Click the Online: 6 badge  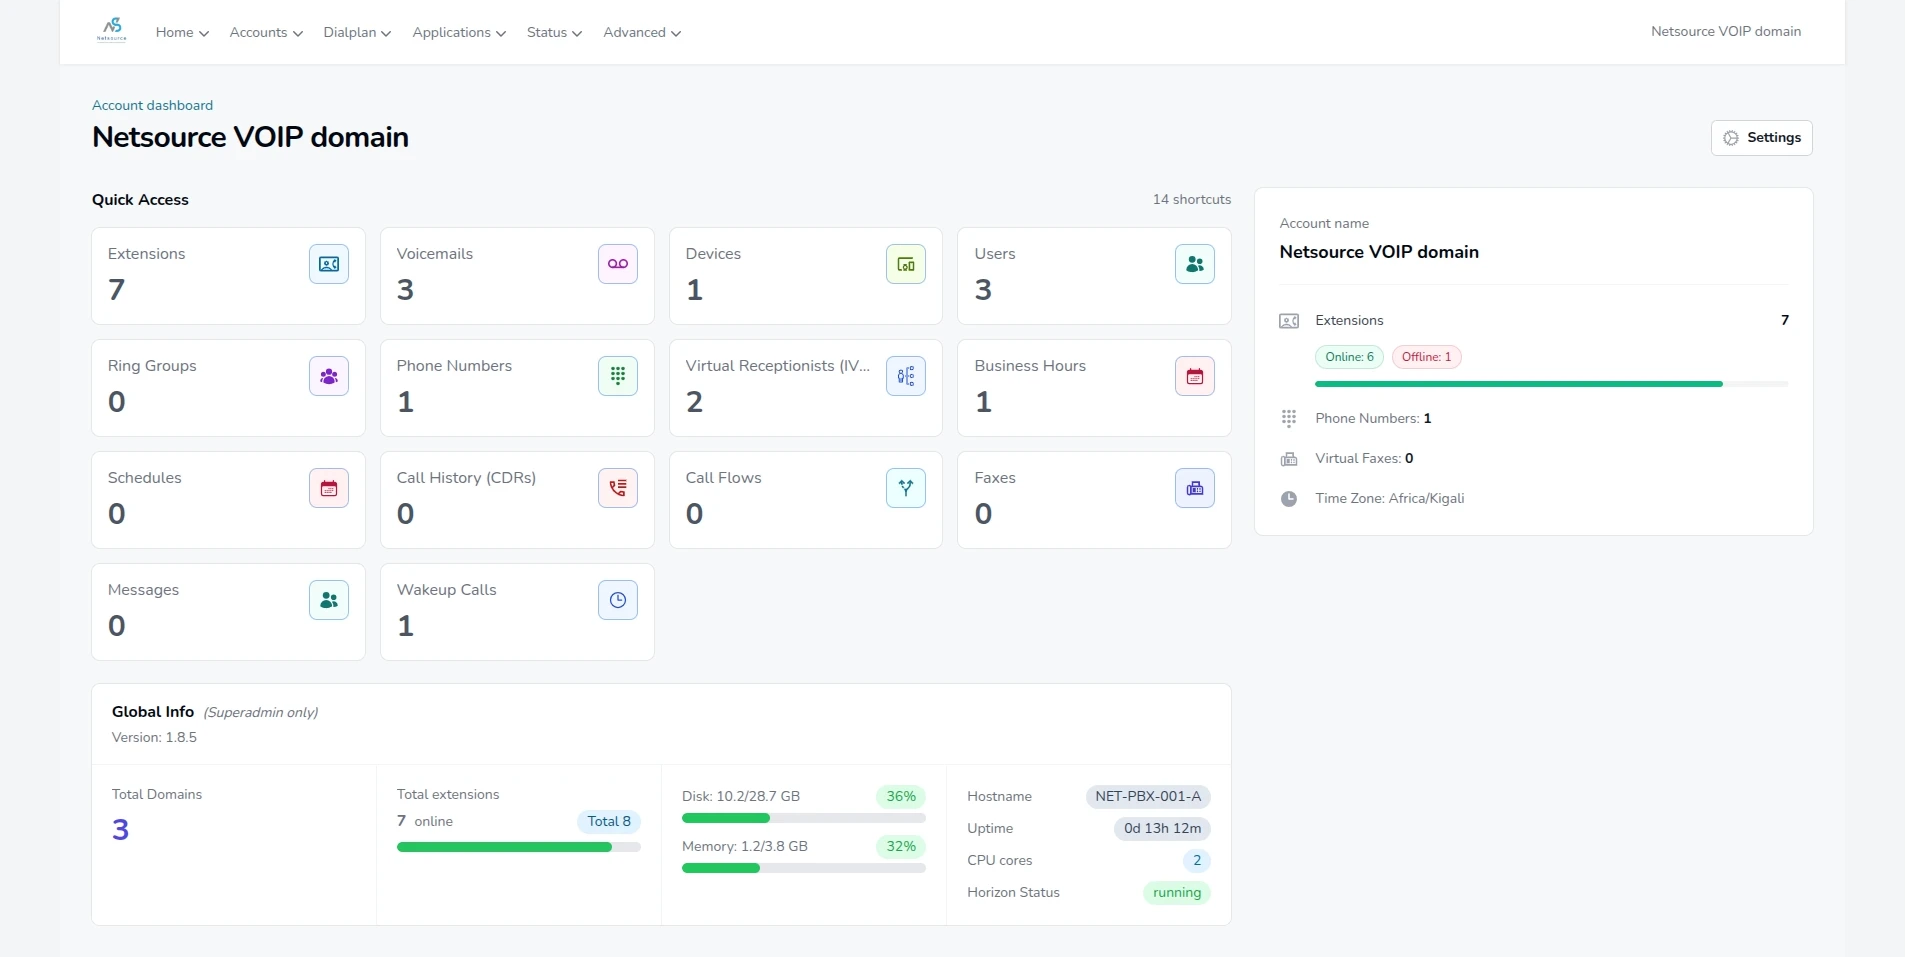1349,357
